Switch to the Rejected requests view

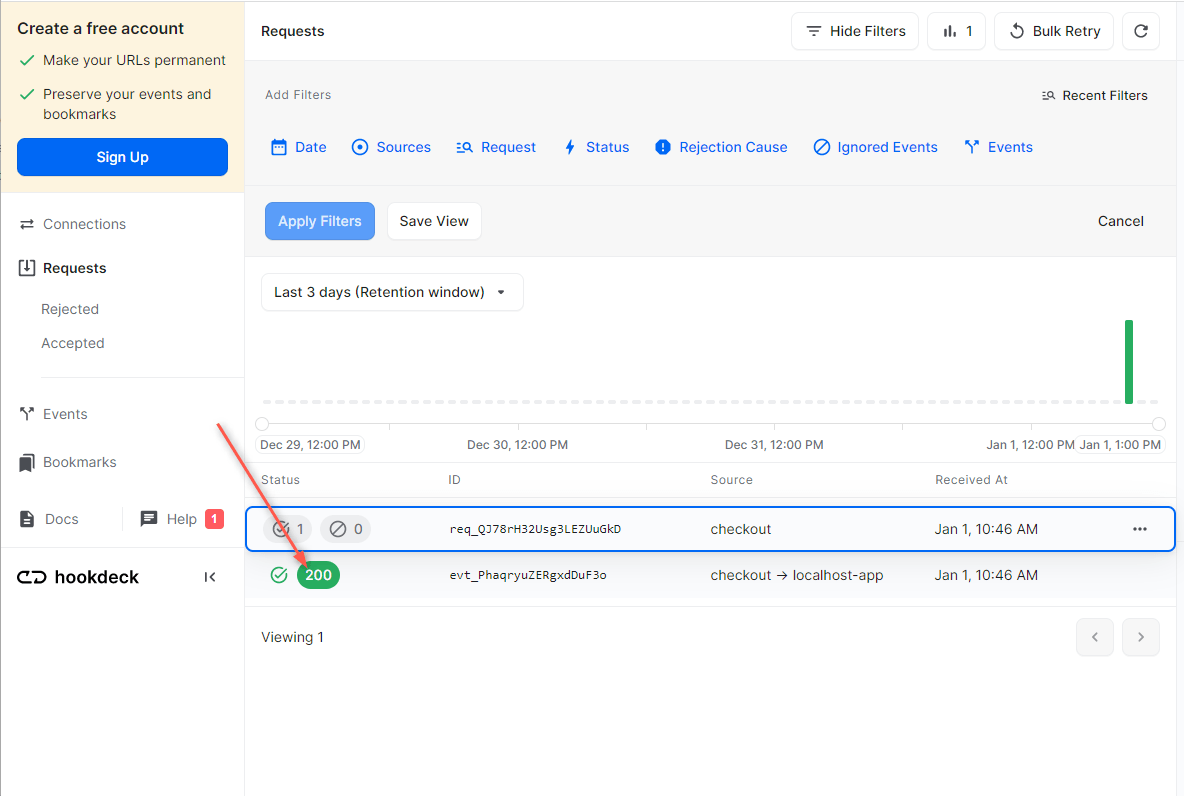point(69,309)
